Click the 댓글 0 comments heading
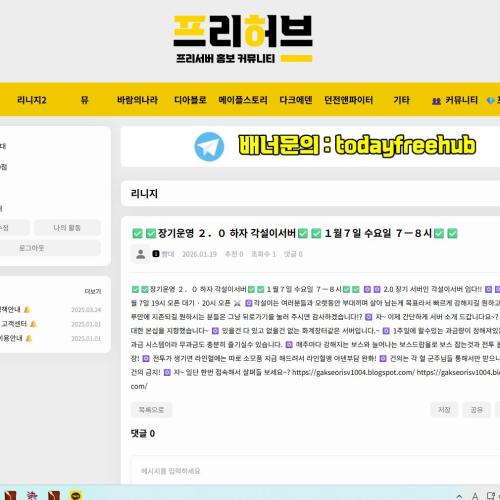 click(x=143, y=433)
